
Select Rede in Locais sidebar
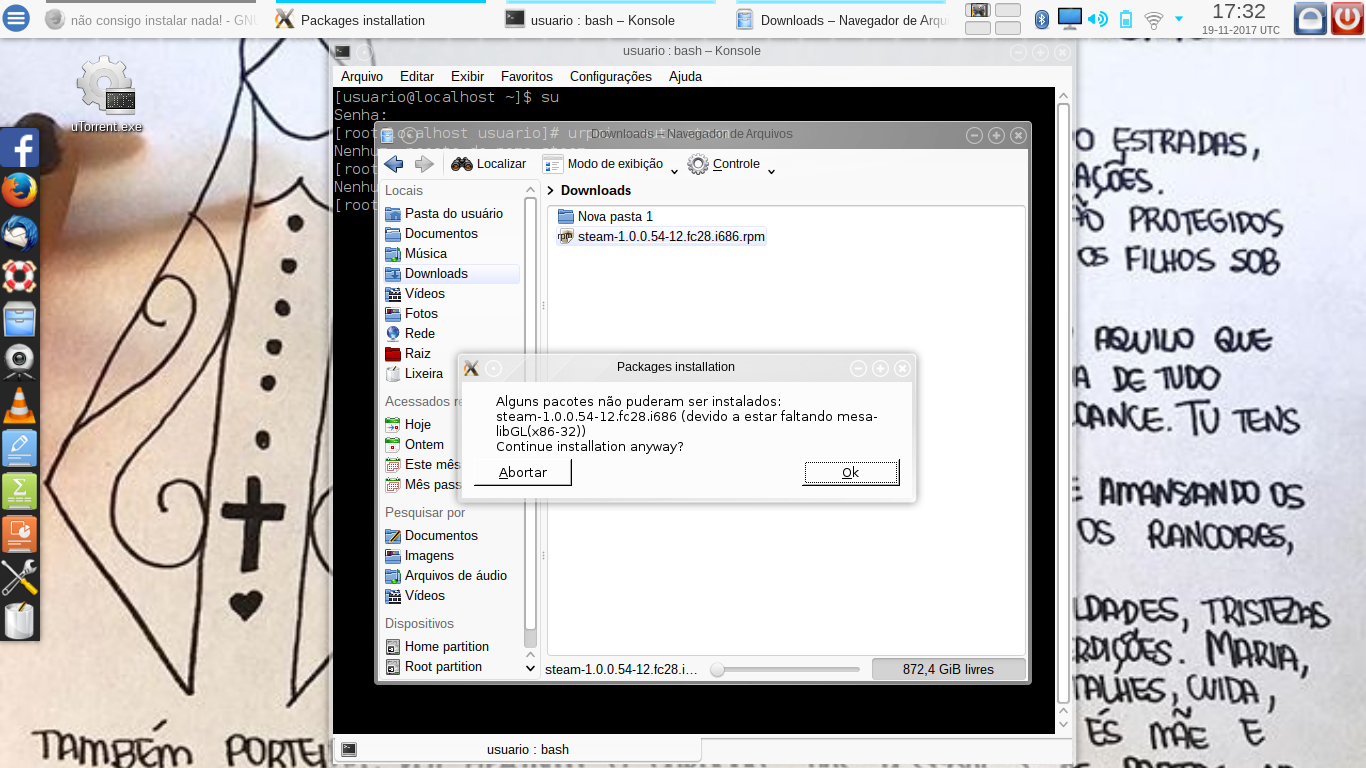click(x=452, y=333)
